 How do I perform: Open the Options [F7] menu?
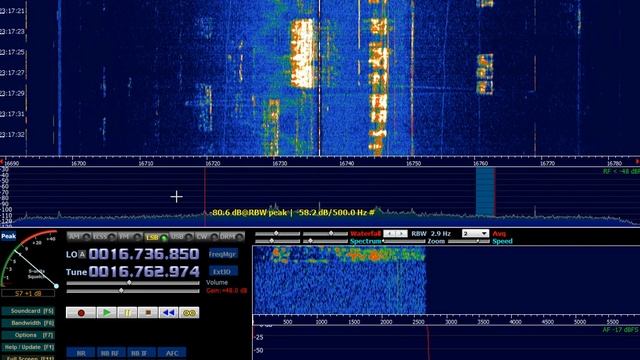pyautogui.click(x=28, y=335)
